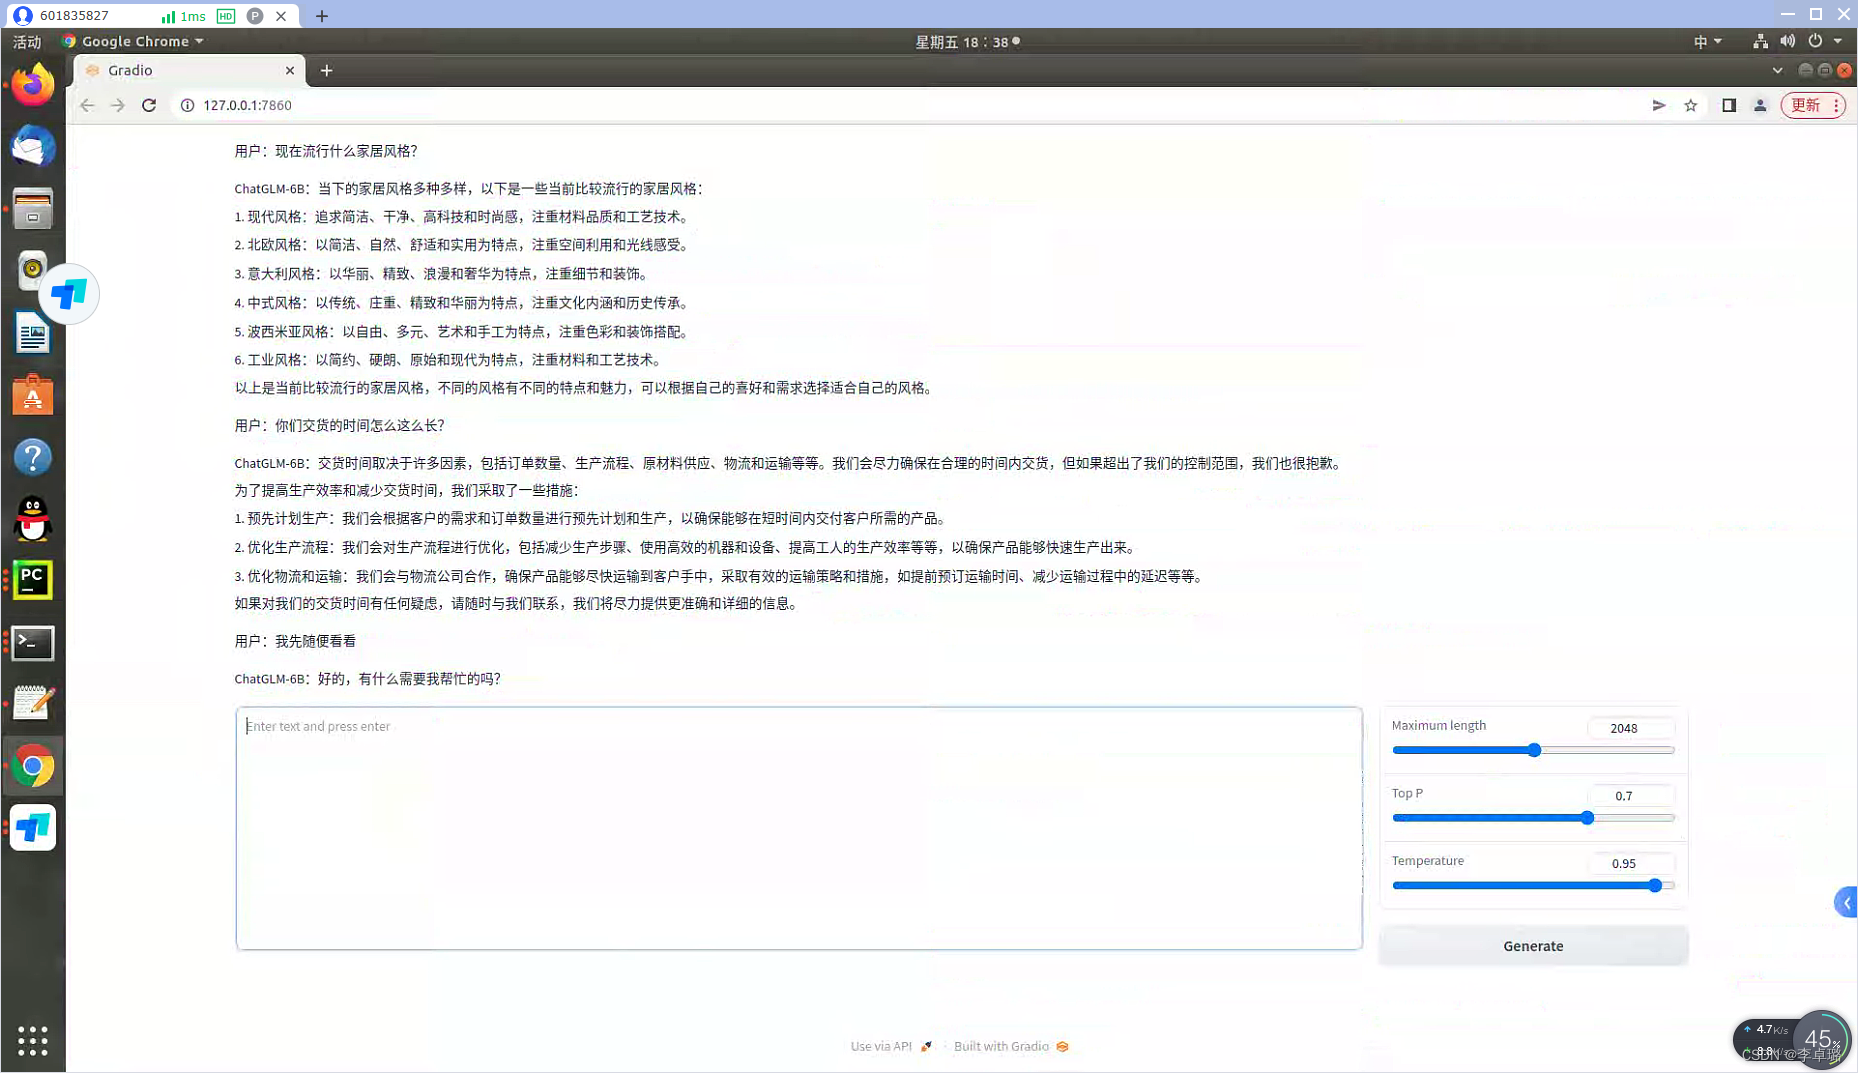1858x1073 pixels.
Task: Click text 用户：我先随便看看
Action: 295,641
